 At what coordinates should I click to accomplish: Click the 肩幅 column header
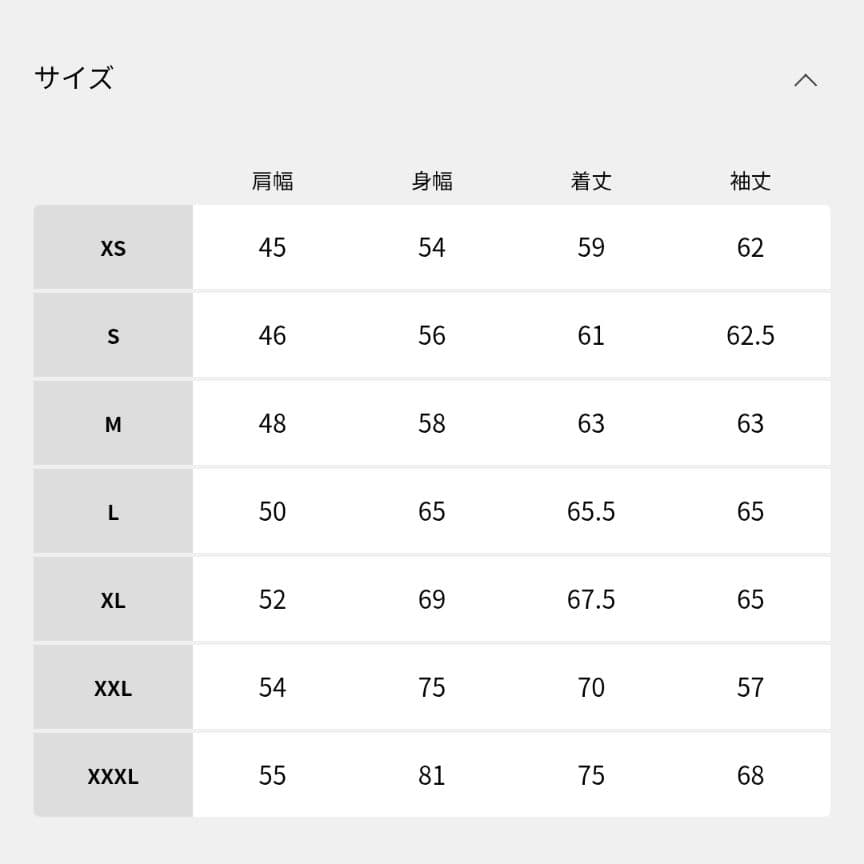(271, 181)
